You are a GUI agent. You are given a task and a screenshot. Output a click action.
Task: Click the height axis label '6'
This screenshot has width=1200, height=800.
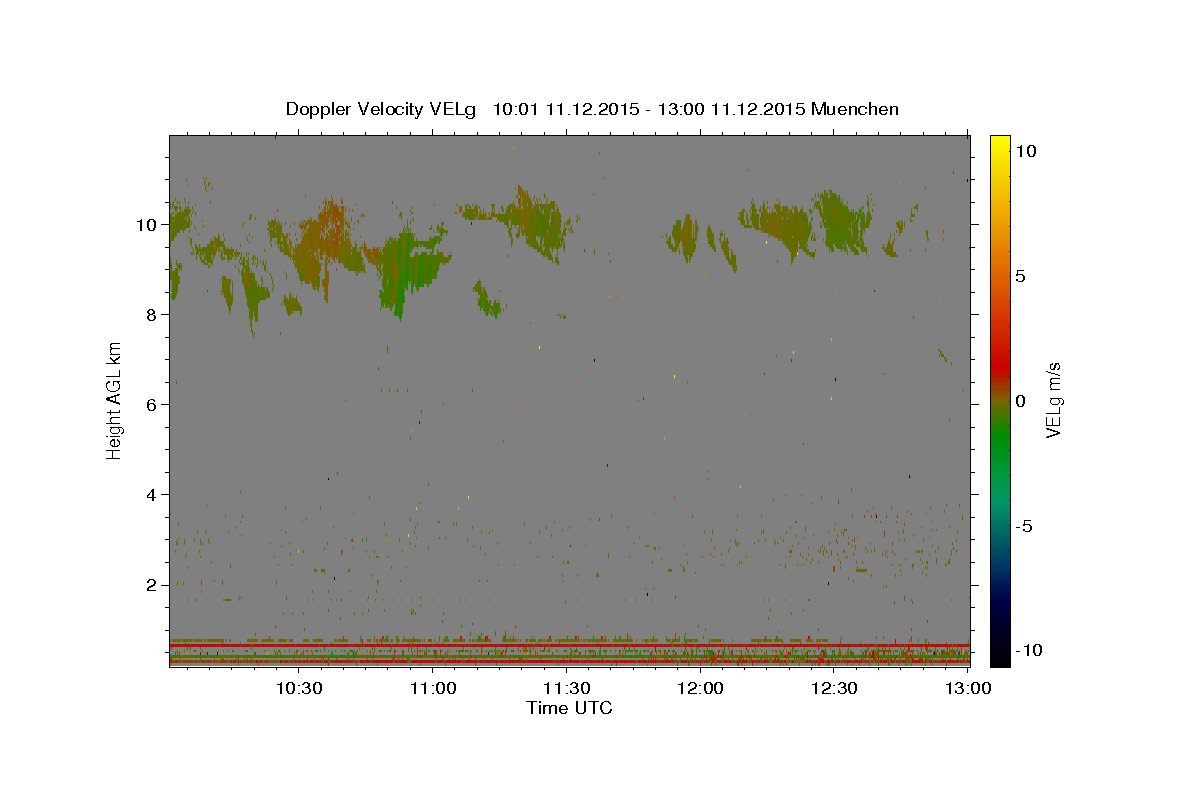[152, 404]
